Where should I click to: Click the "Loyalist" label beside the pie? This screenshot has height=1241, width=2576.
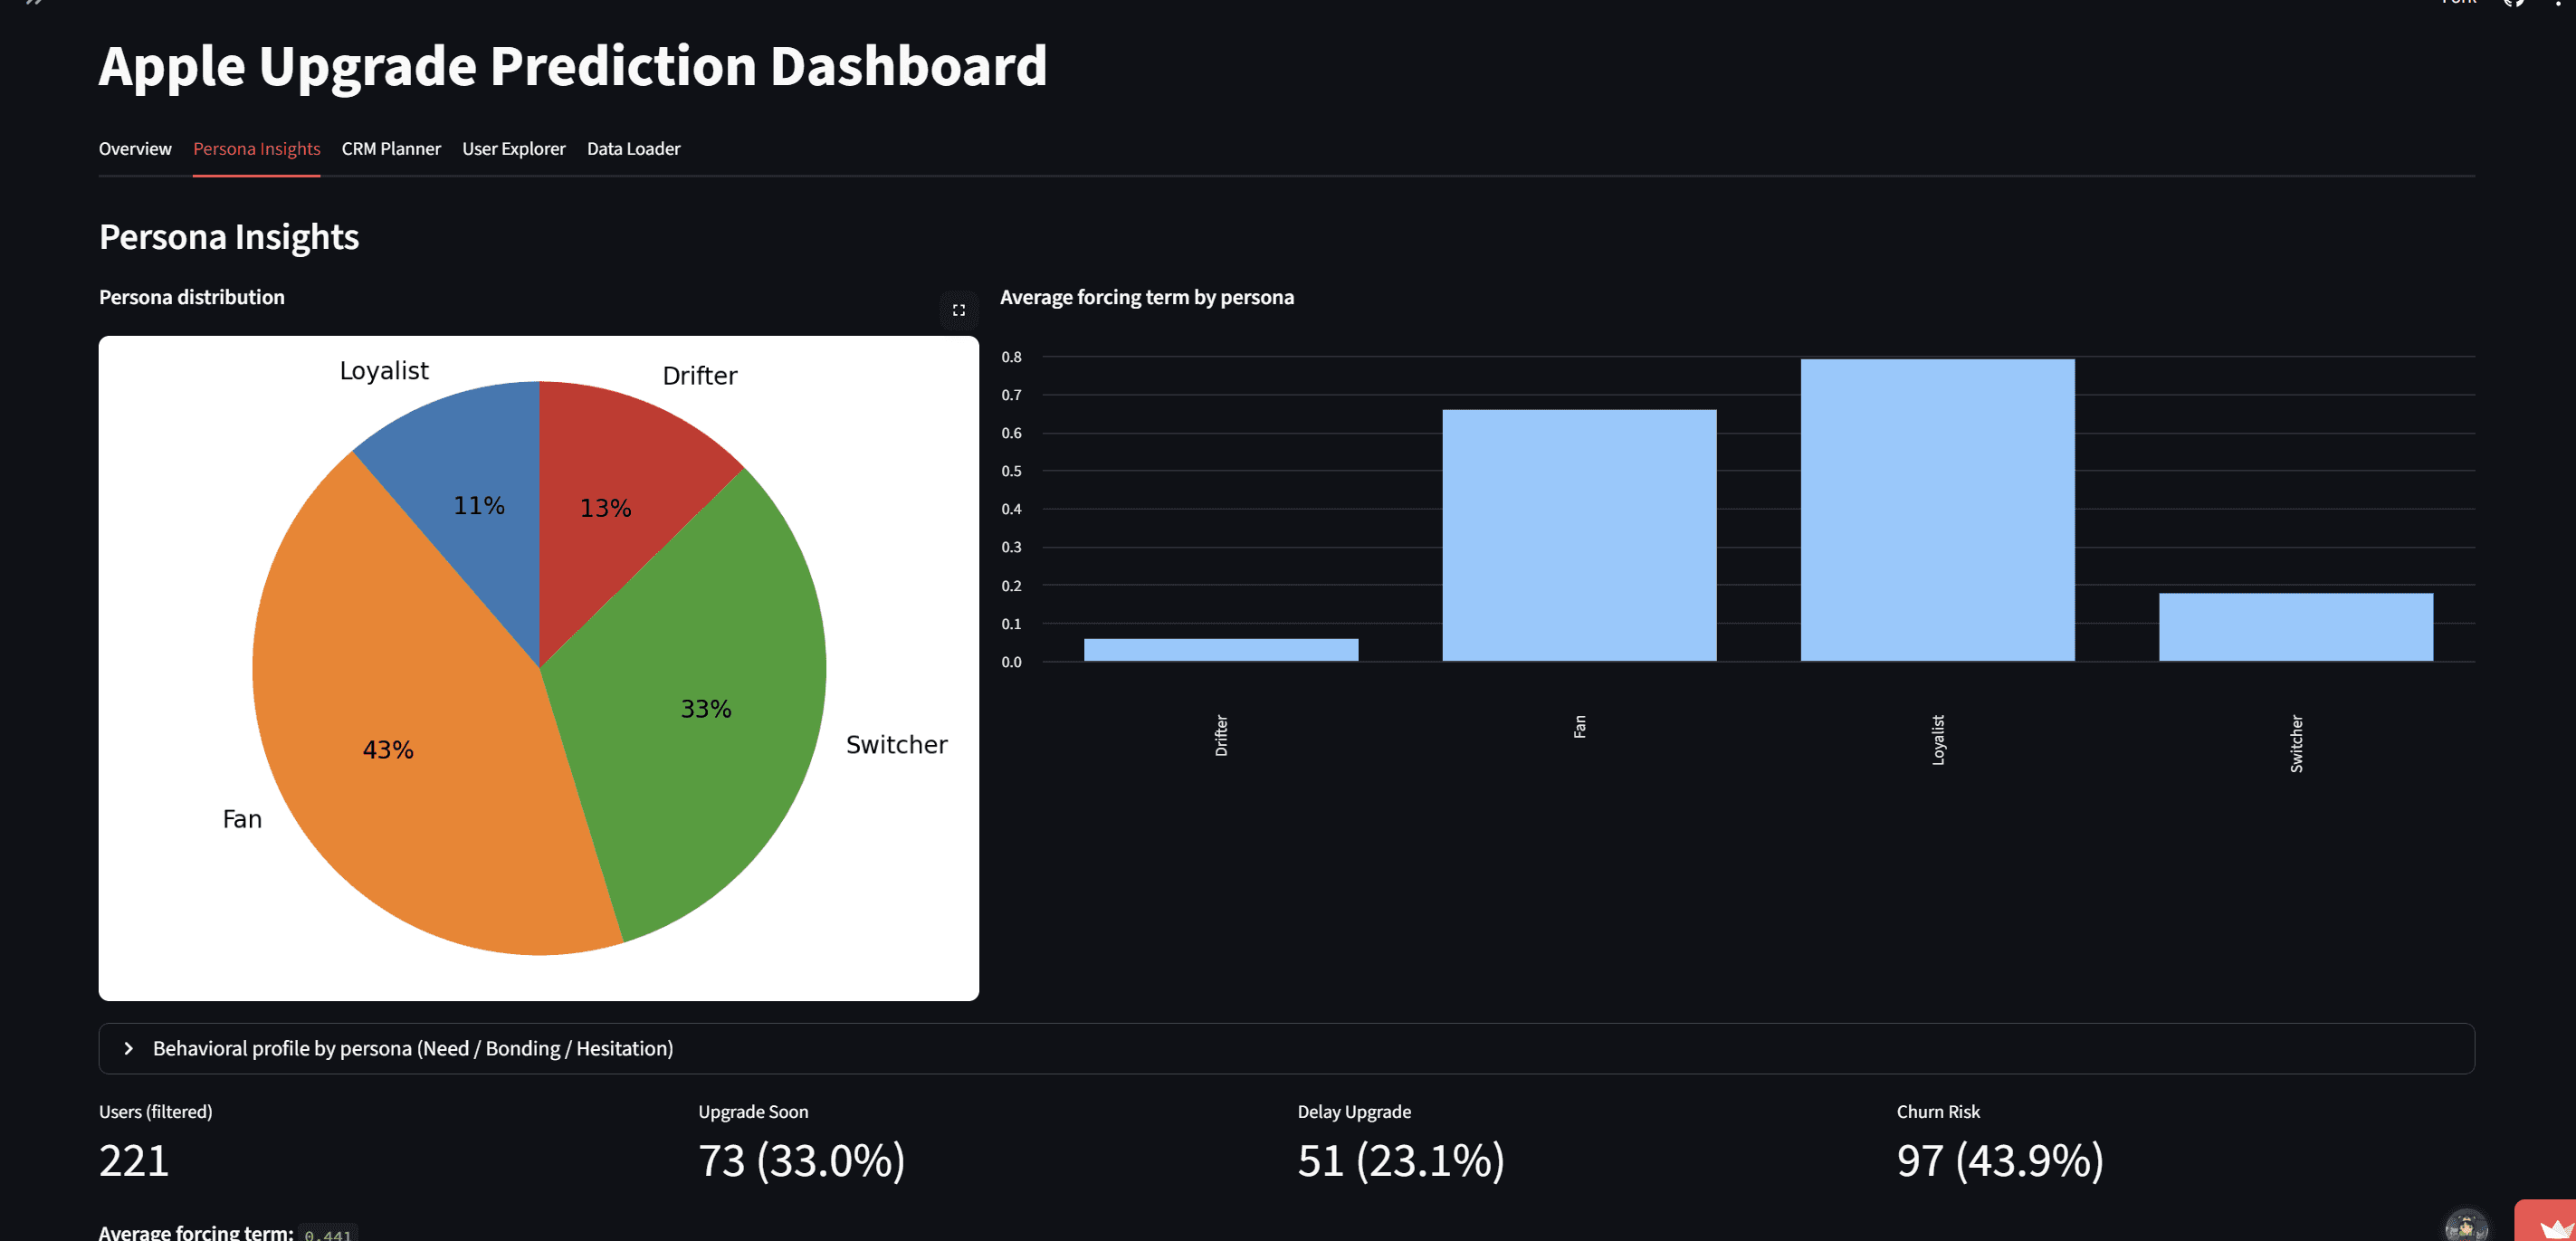point(384,371)
